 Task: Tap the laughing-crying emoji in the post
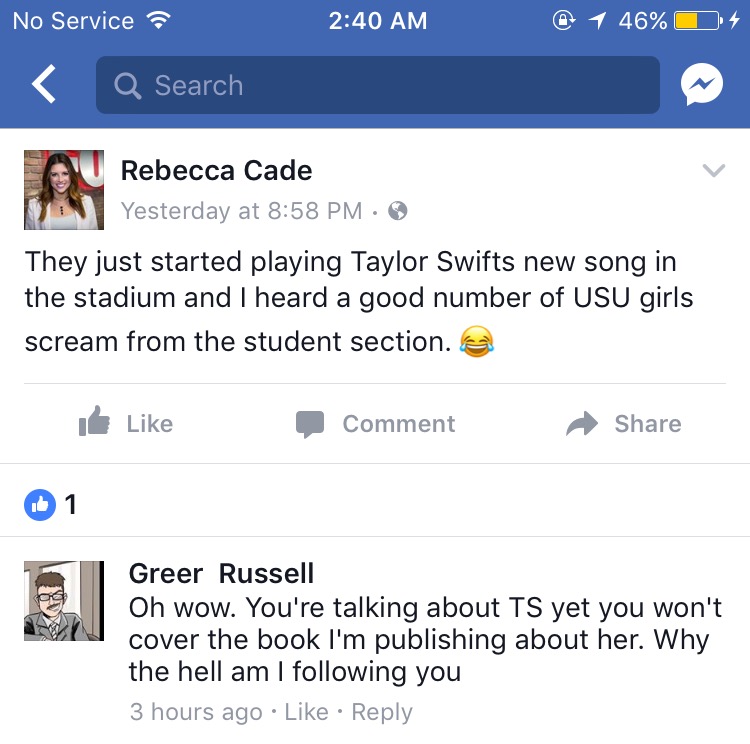tap(476, 342)
